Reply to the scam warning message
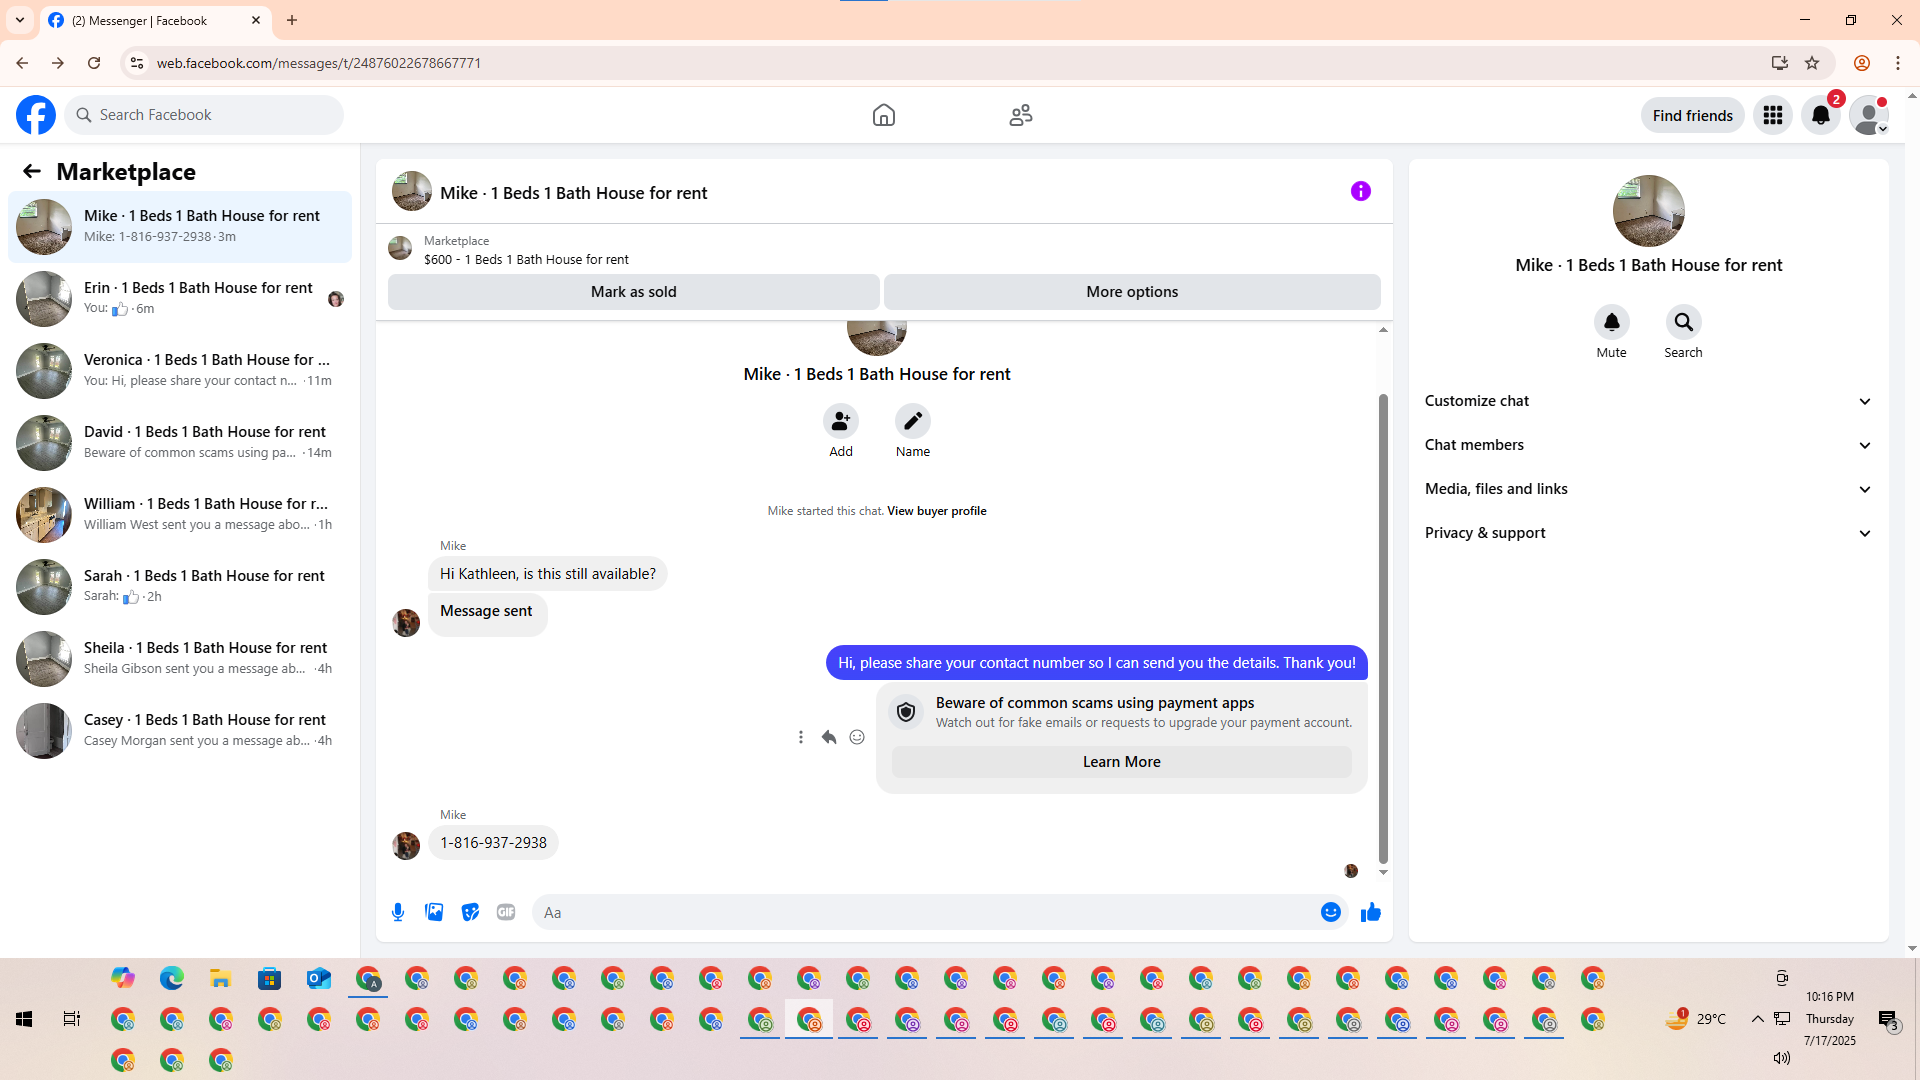 pyautogui.click(x=829, y=737)
